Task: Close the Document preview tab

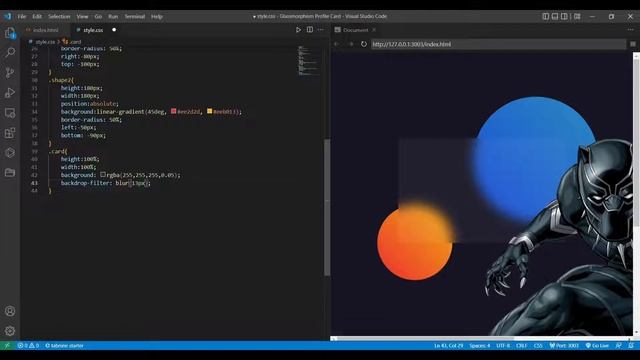Action: [374, 30]
